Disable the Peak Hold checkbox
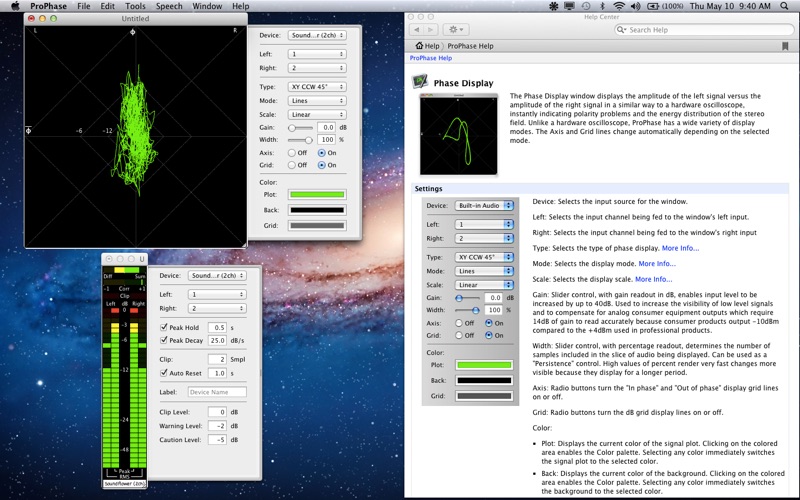Viewport: 800px width, 500px height. [163, 327]
